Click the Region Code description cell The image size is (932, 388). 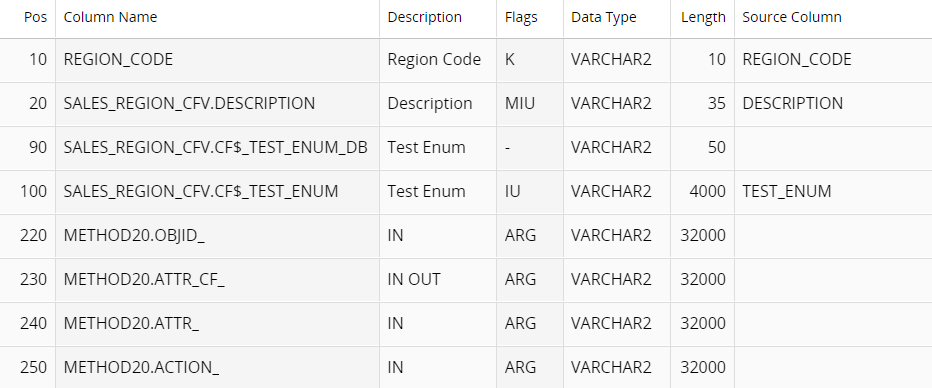438,59
